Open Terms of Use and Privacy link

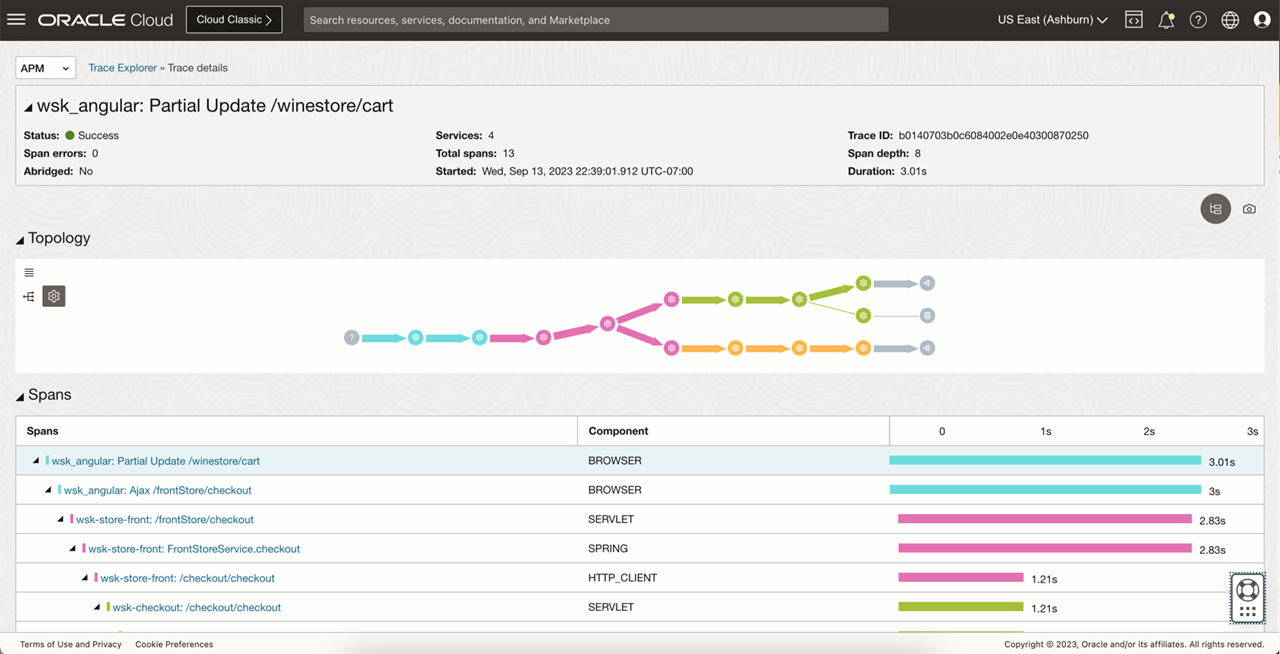pos(71,644)
